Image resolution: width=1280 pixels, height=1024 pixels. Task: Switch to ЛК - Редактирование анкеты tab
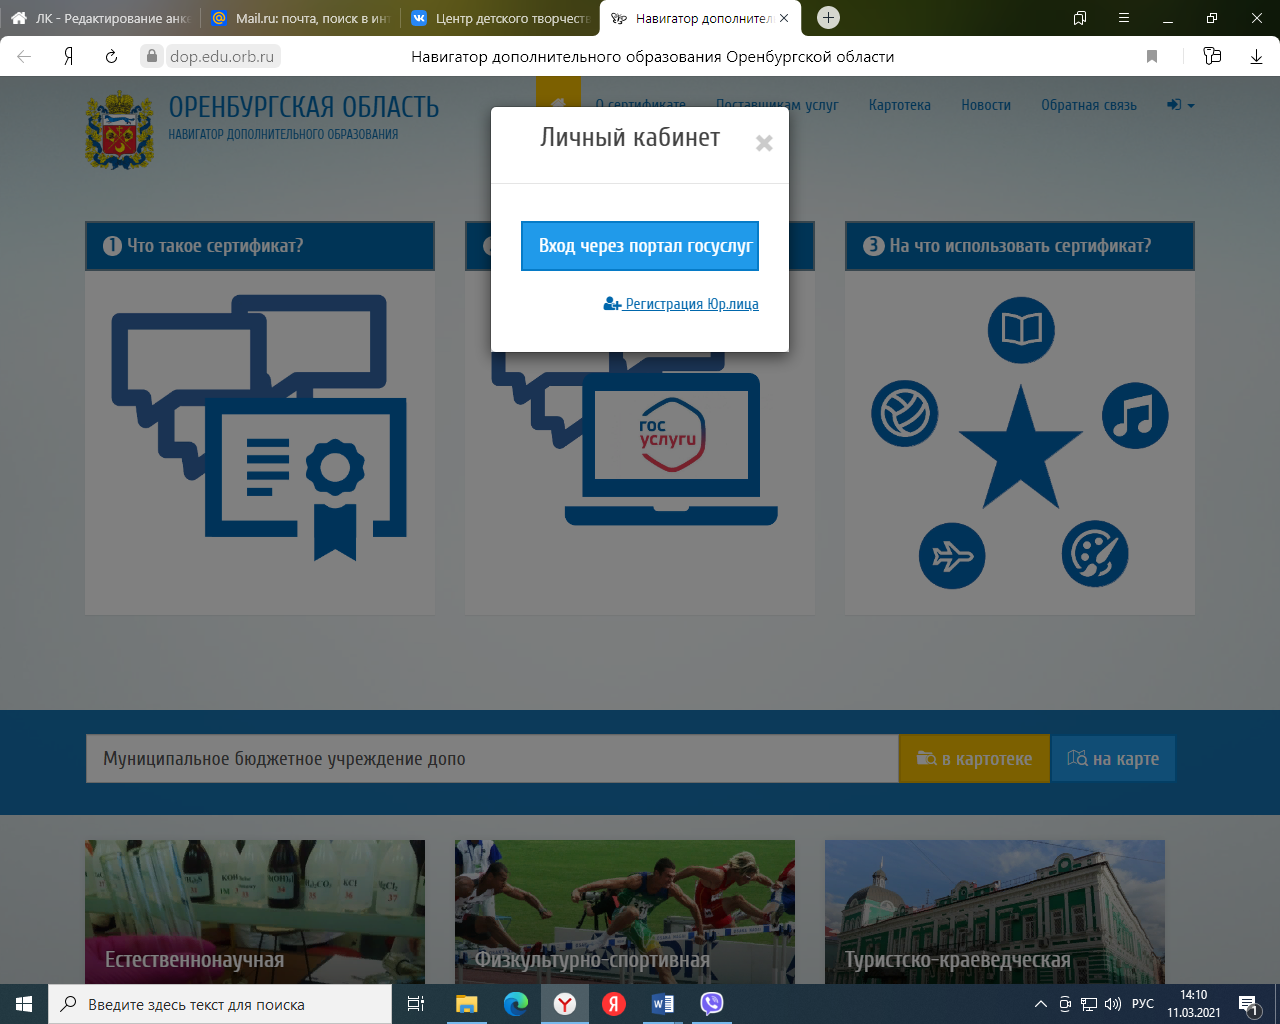pos(100,18)
